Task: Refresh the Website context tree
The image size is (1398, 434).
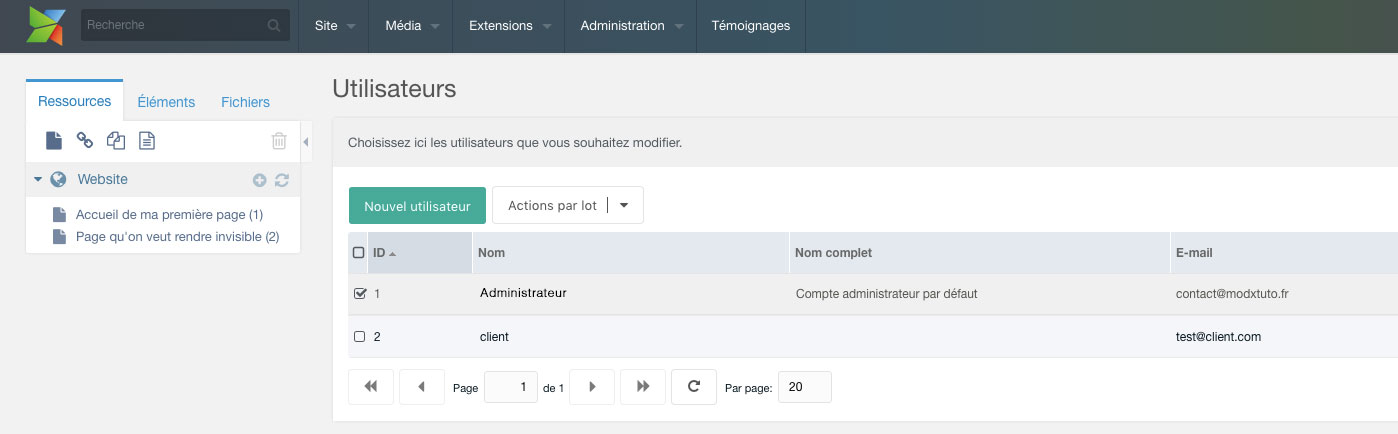Action: click(282, 180)
